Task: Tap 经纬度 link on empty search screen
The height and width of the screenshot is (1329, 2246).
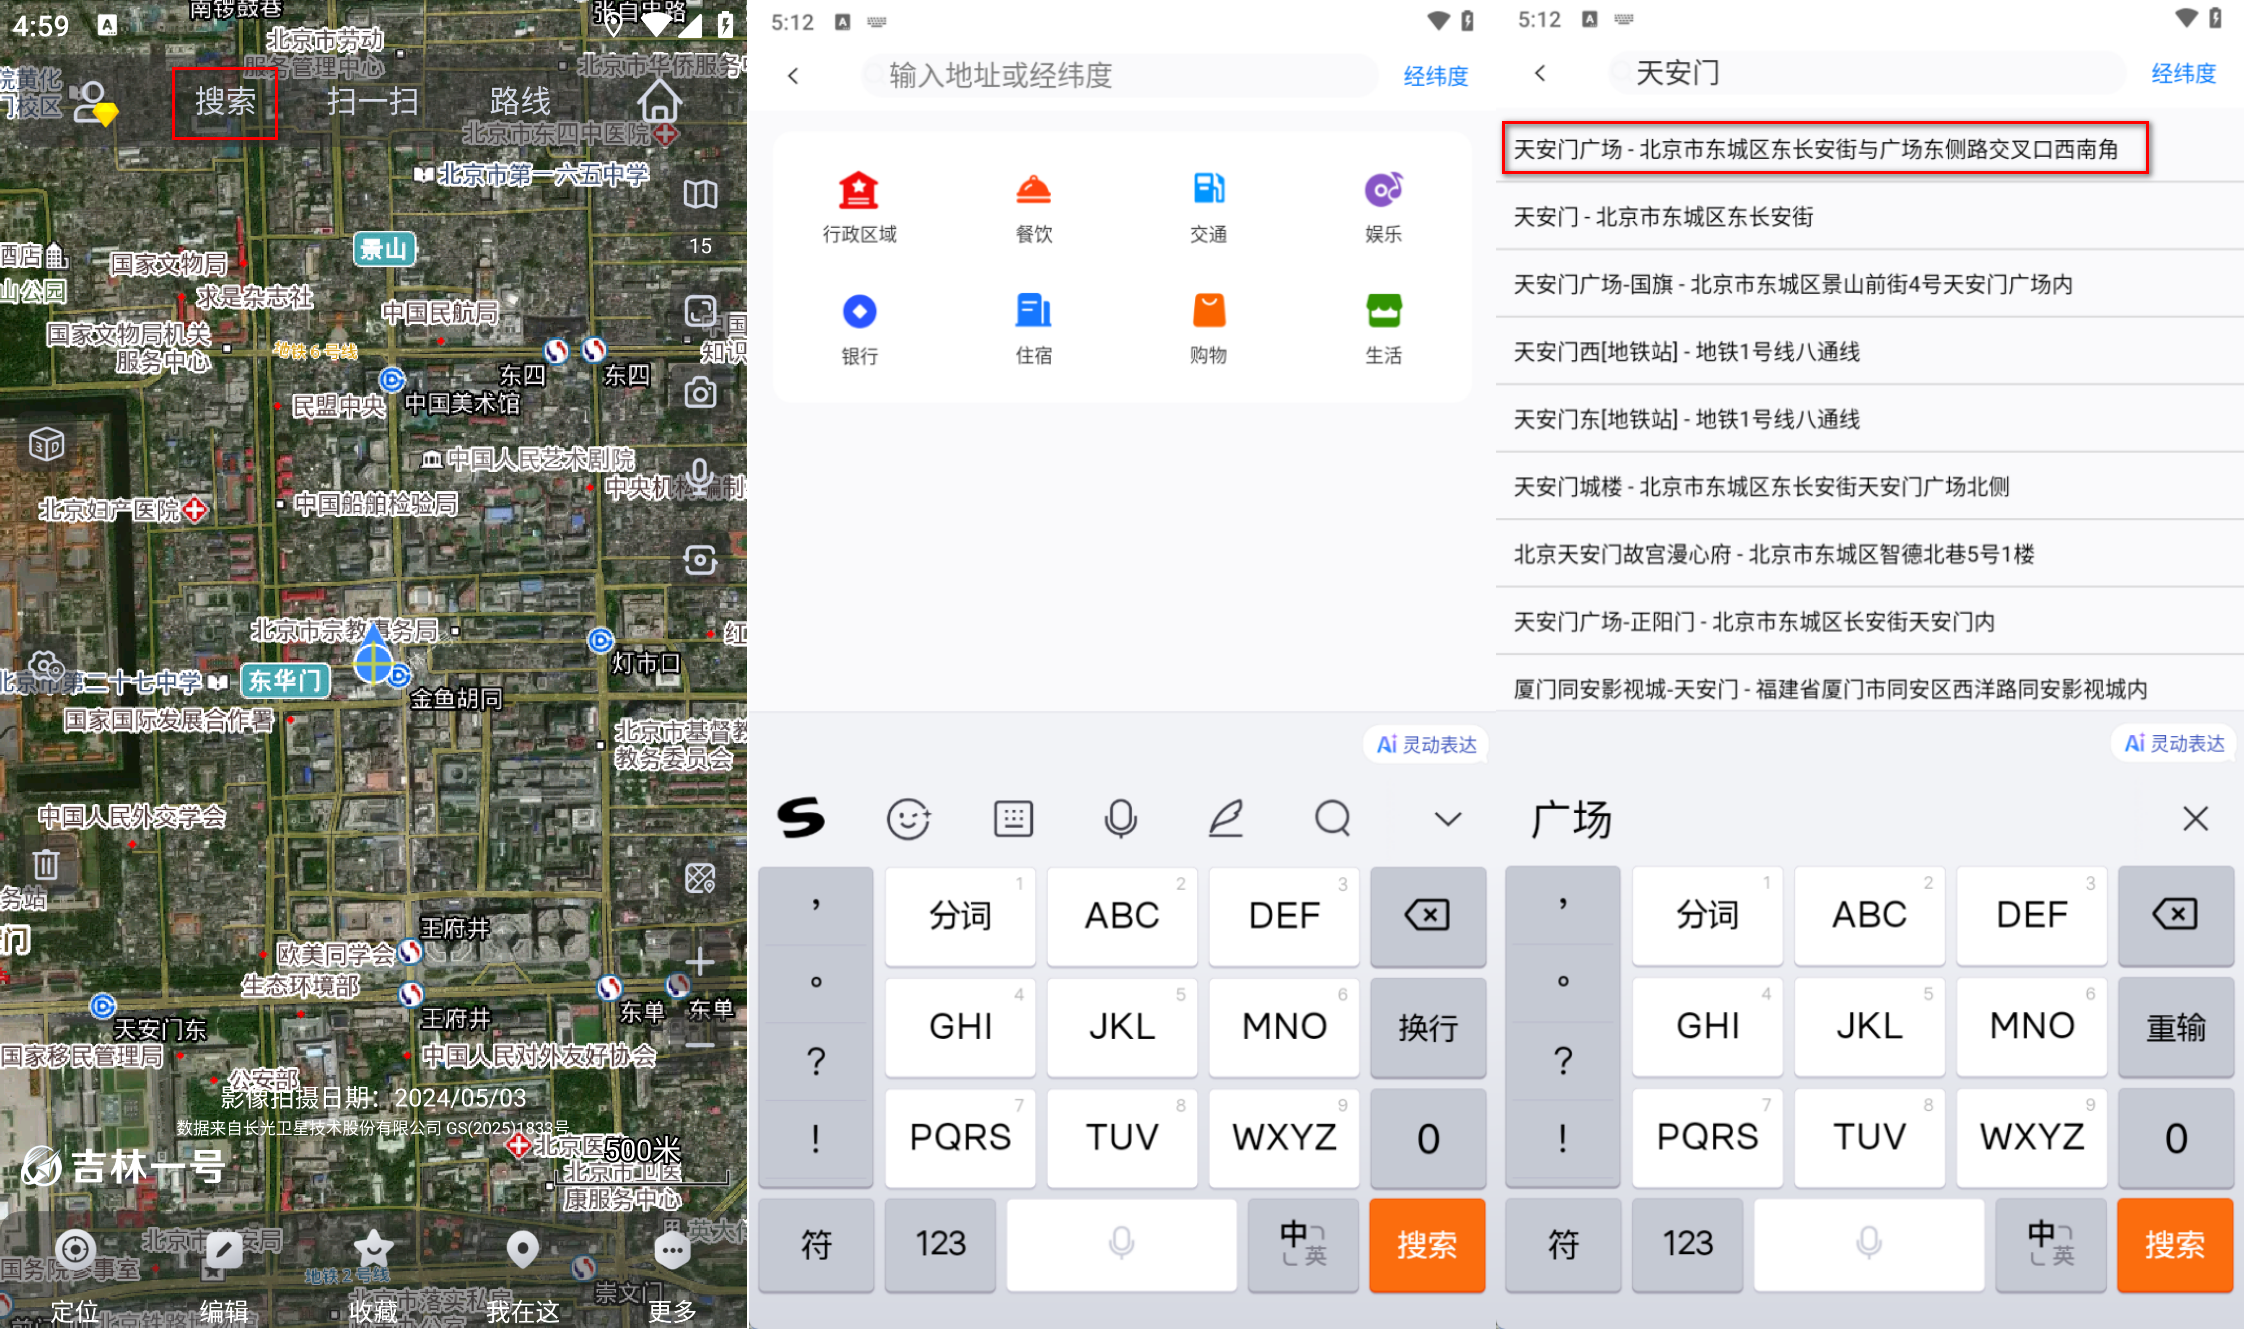Action: point(1435,76)
